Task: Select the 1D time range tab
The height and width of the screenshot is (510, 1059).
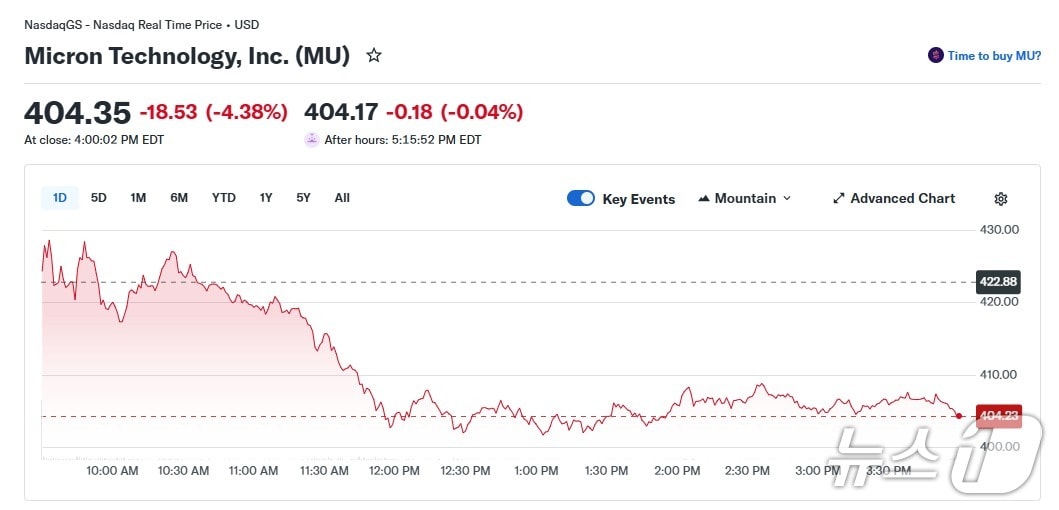Action: (x=60, y=198)
